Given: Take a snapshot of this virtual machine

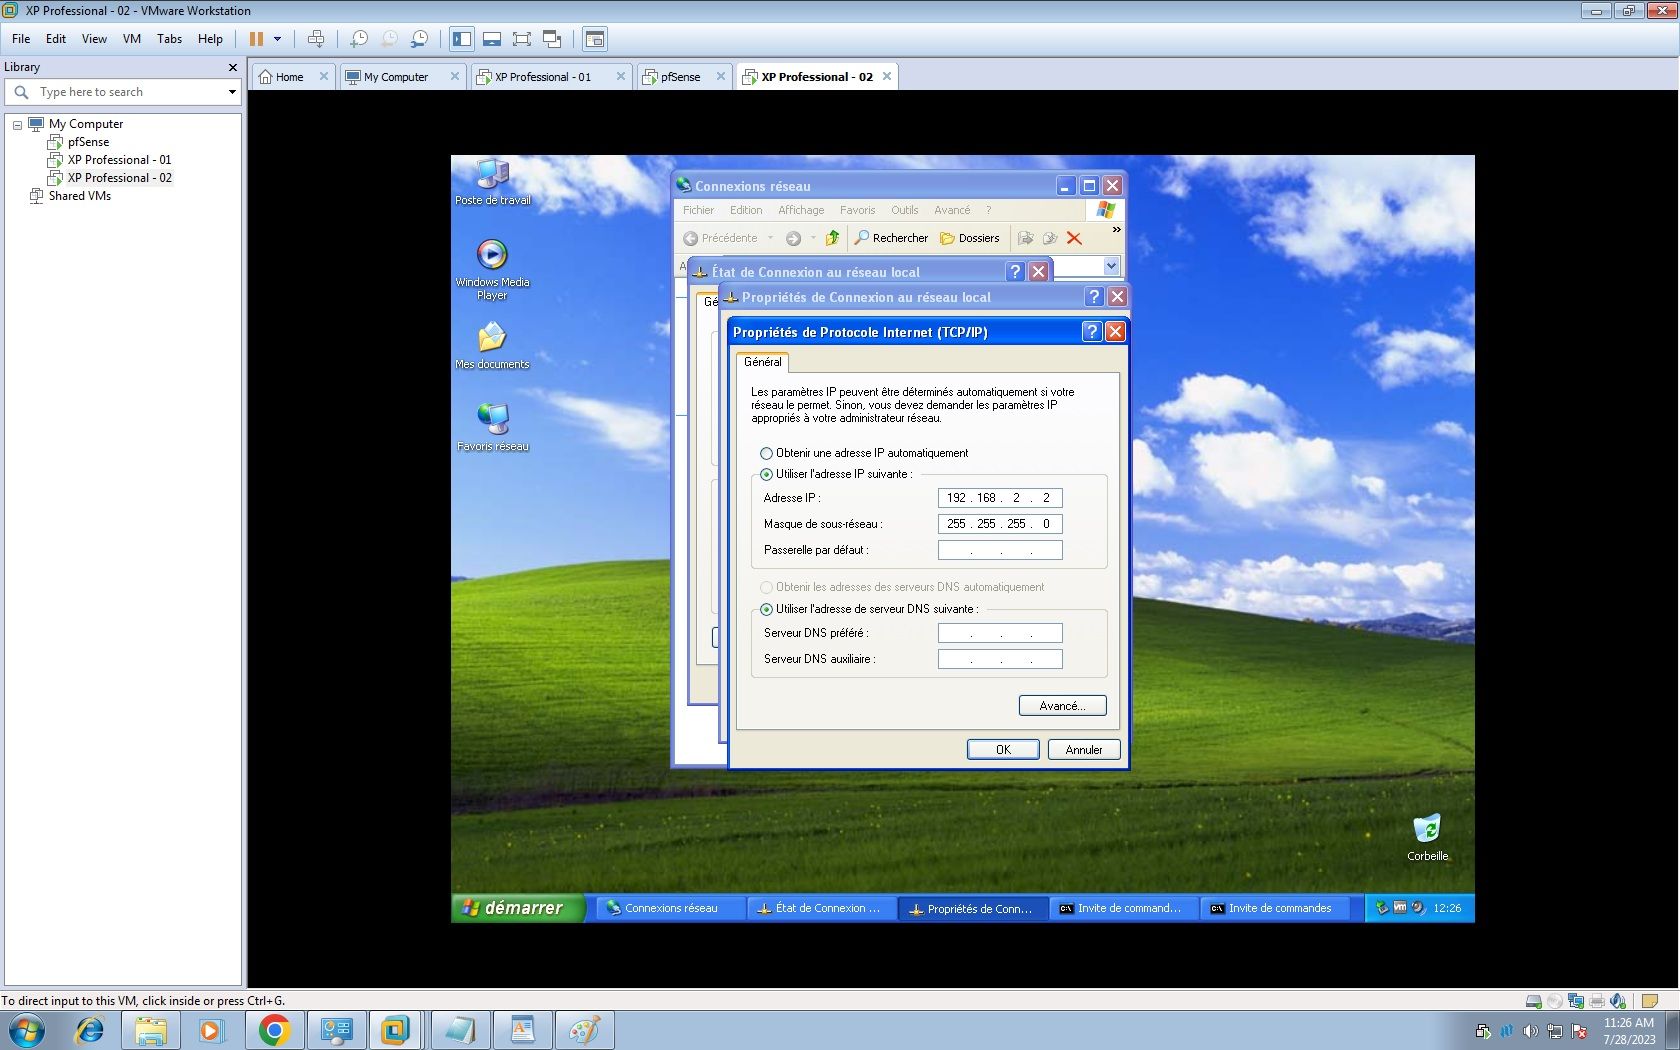Looking at the screenshot, I should tap(359, 39).
